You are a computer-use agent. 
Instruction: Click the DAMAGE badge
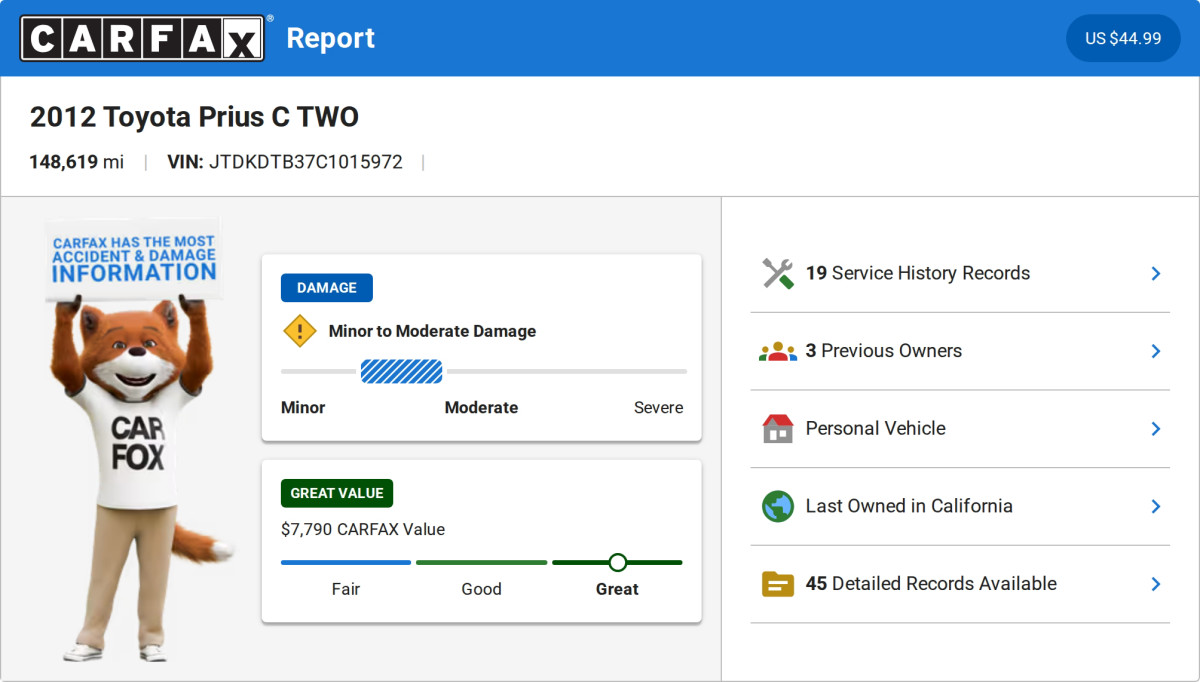click(327, 288)
